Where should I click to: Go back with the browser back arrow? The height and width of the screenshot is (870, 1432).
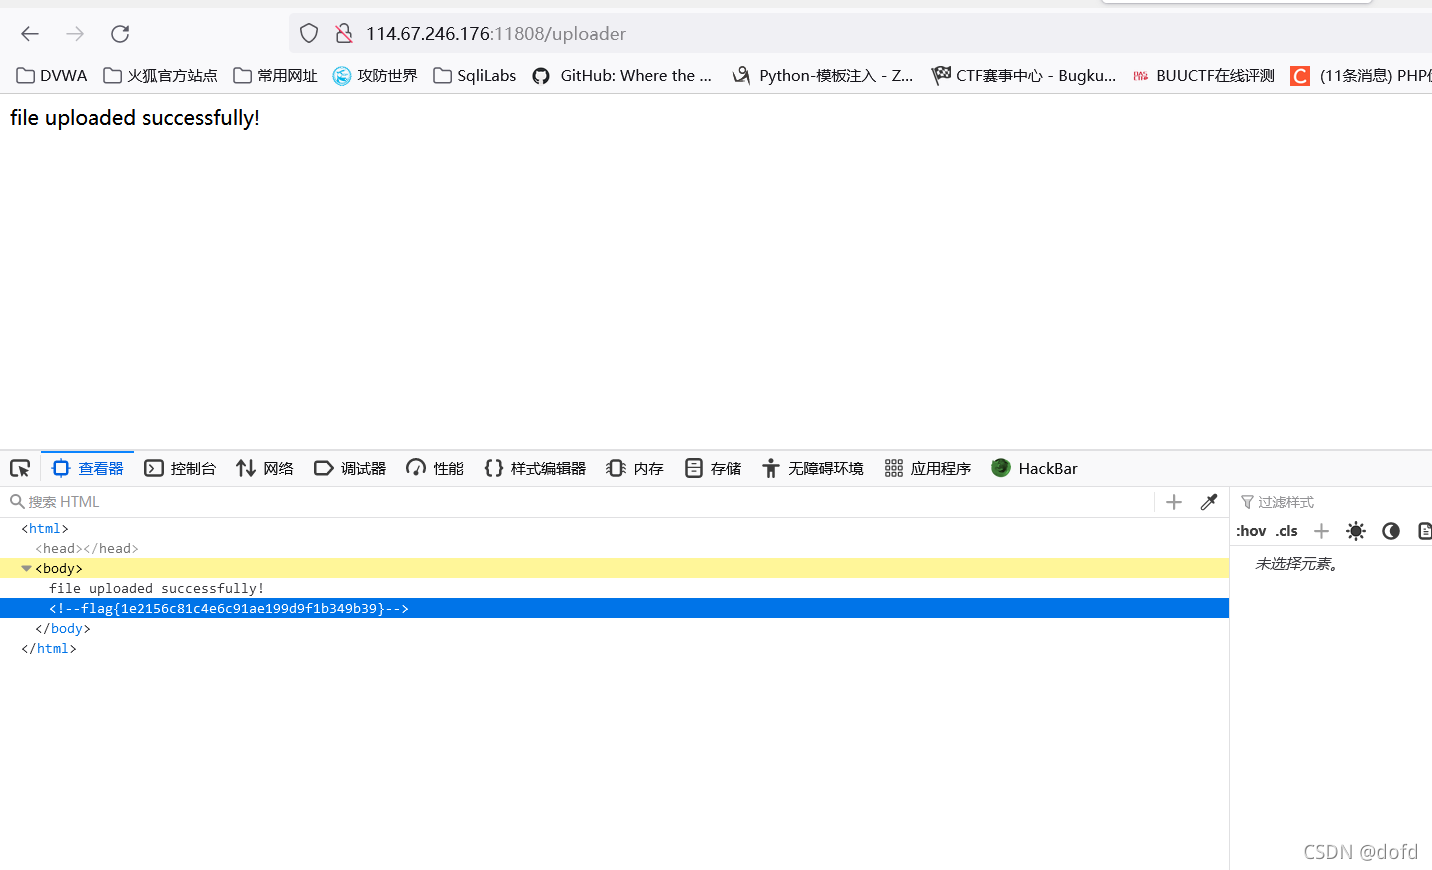30,34
